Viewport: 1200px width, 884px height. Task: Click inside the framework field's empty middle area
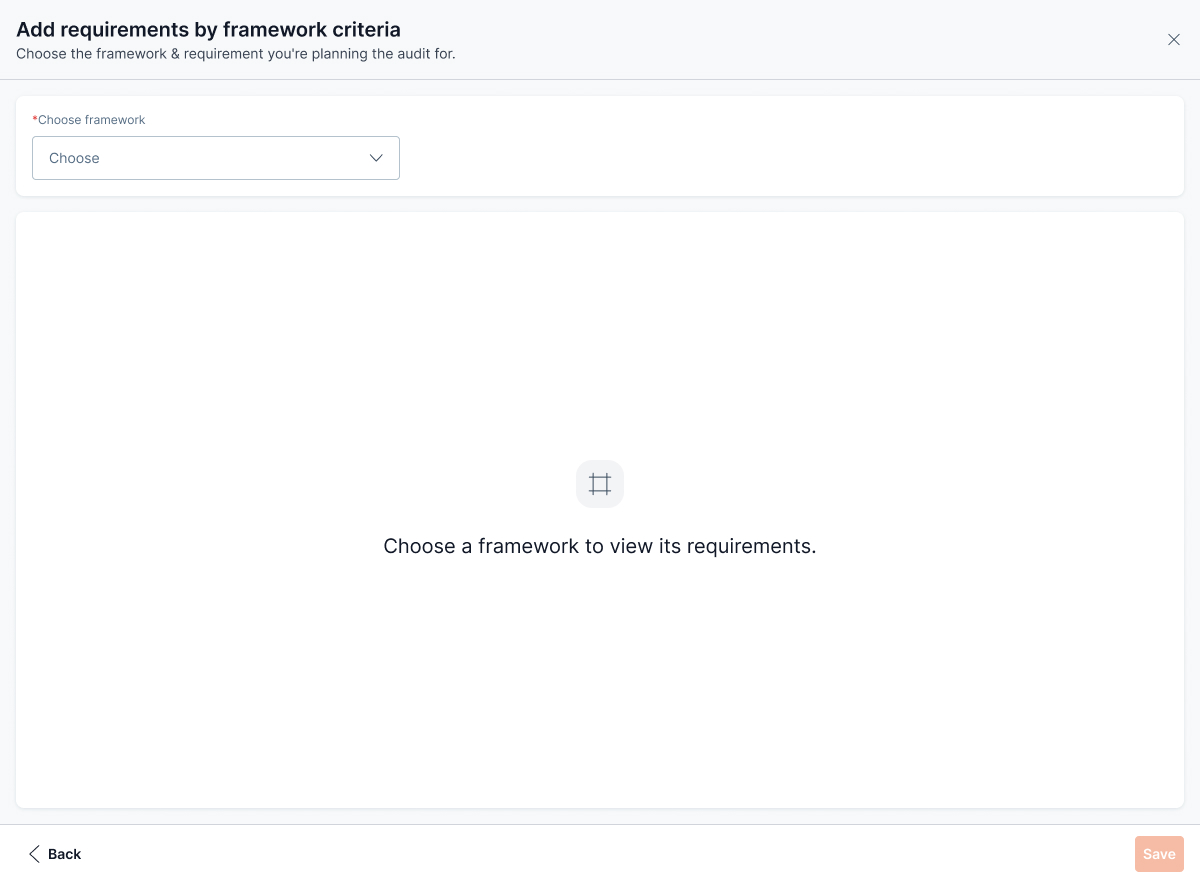tap(230, 158)
